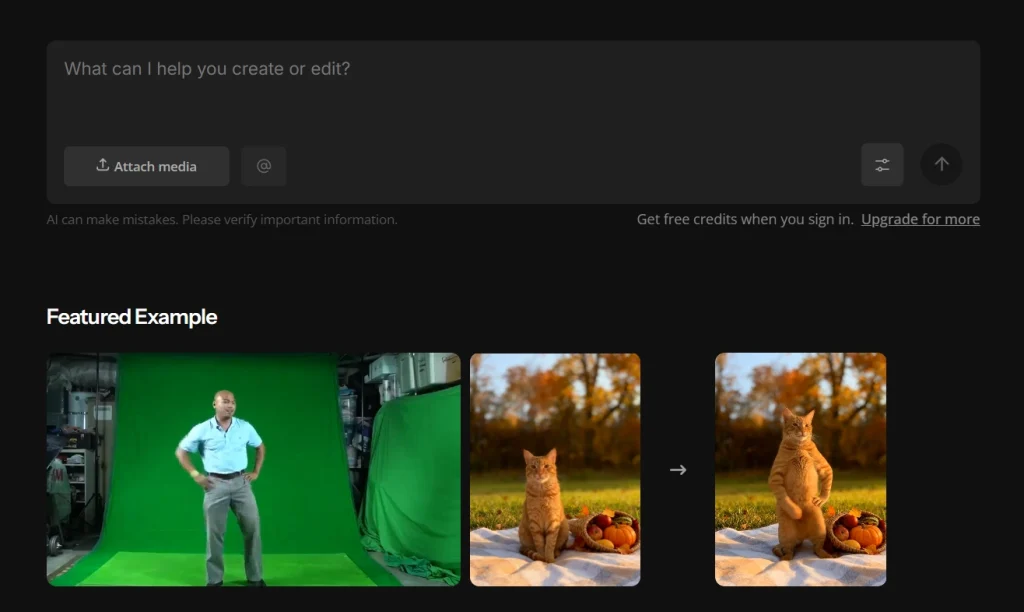Viewport: 1024px width, 612px height.
Task: Open the @ mention reference button
Action: (x=264, y=166)
